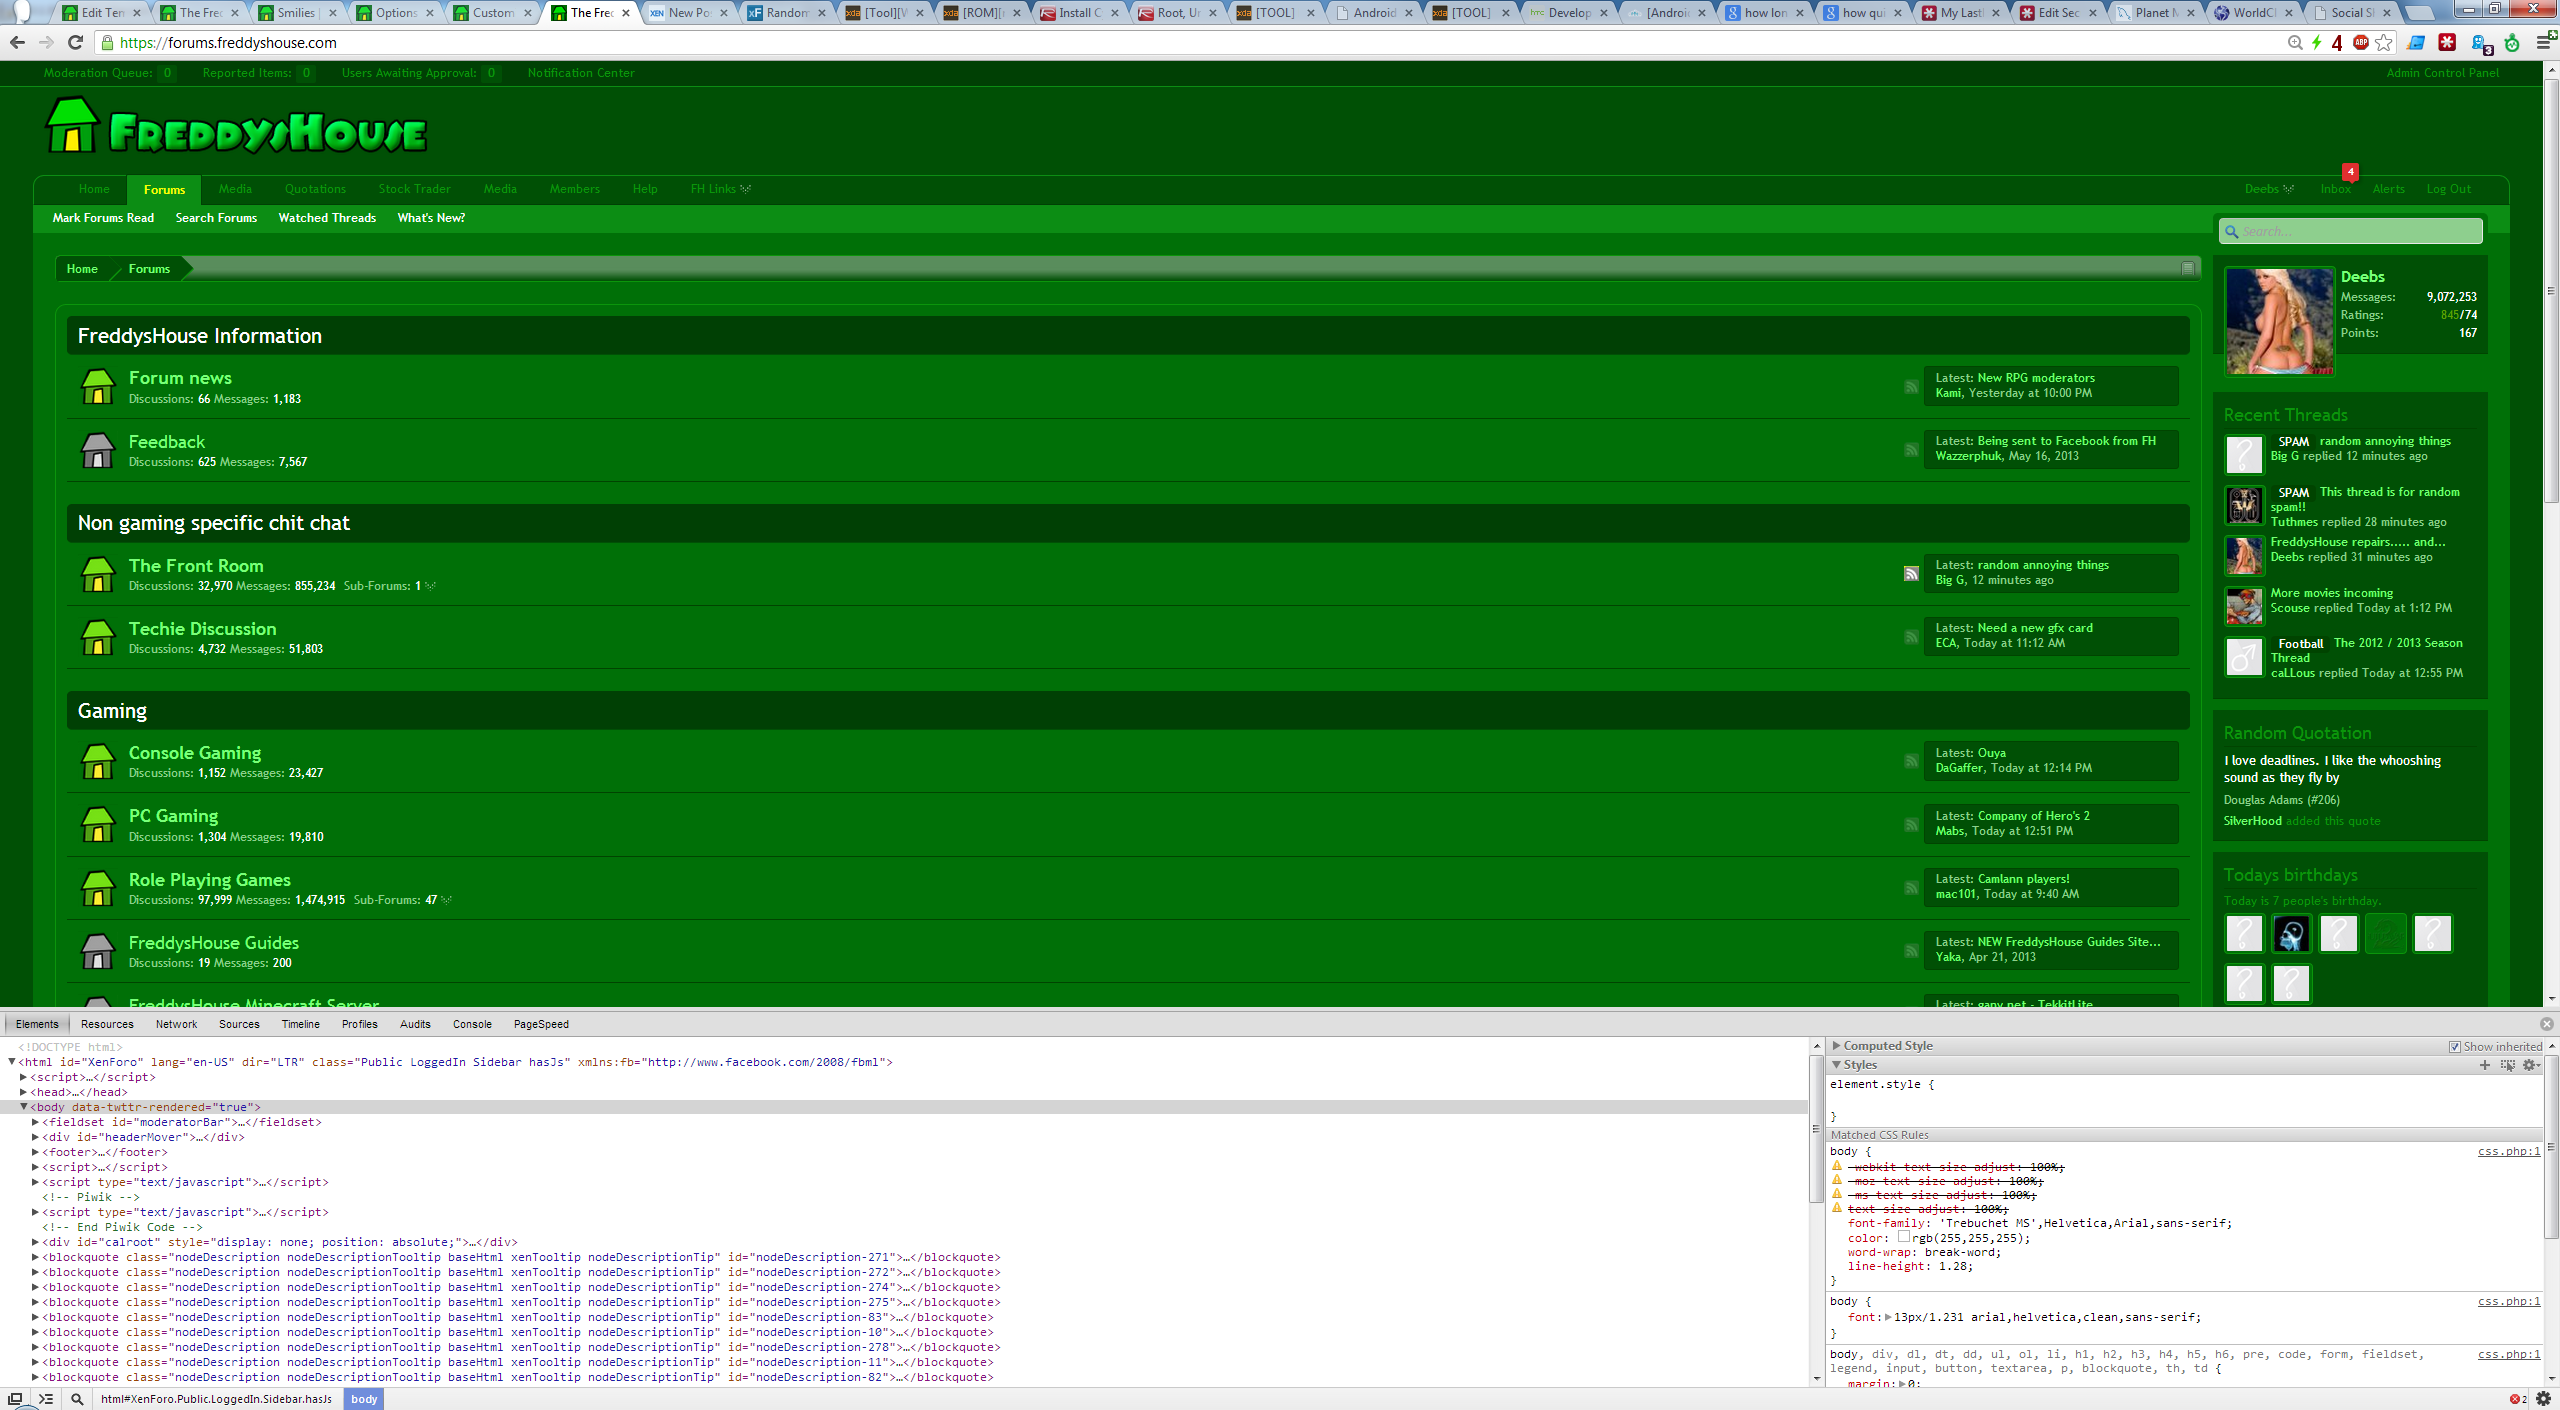2560x1410 pixels.
Task: Open the blue folder extension icon
Action: 2416,43
